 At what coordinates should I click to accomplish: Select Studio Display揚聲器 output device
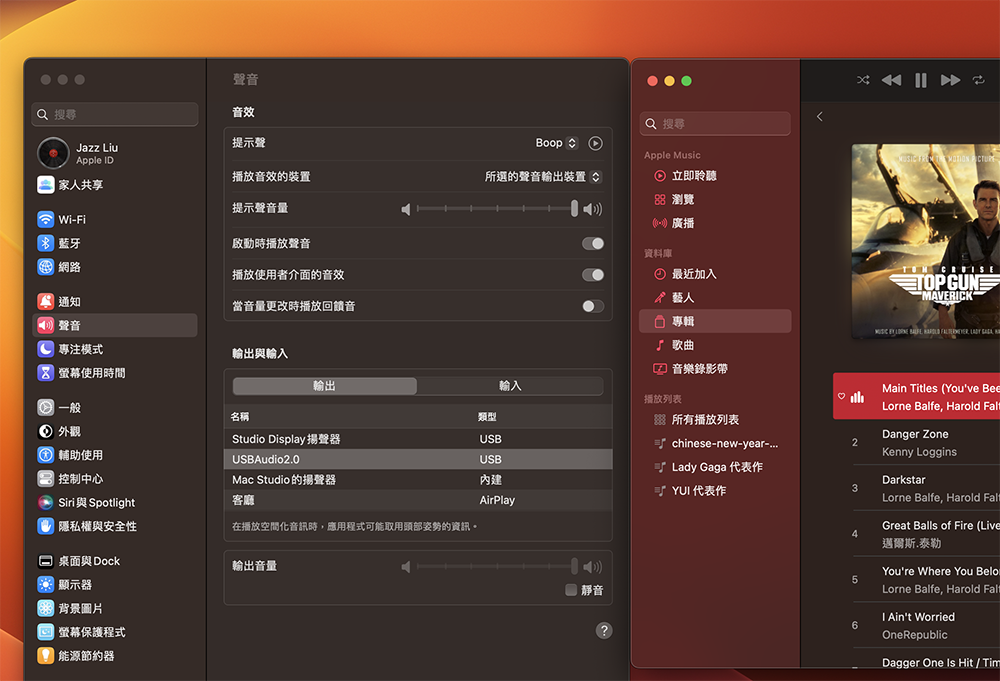click(x=418, y=439)
